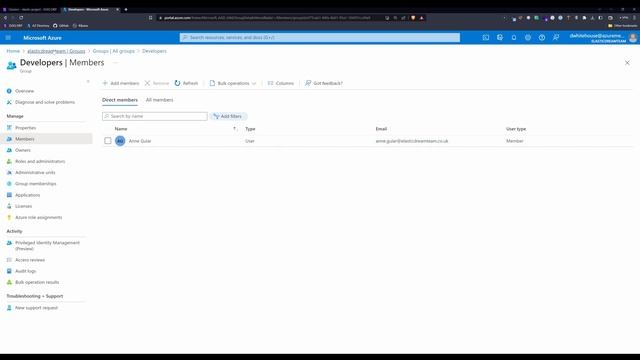
Task: Click the Email column header
Action: pyautogui.click(x=381, y=129)
